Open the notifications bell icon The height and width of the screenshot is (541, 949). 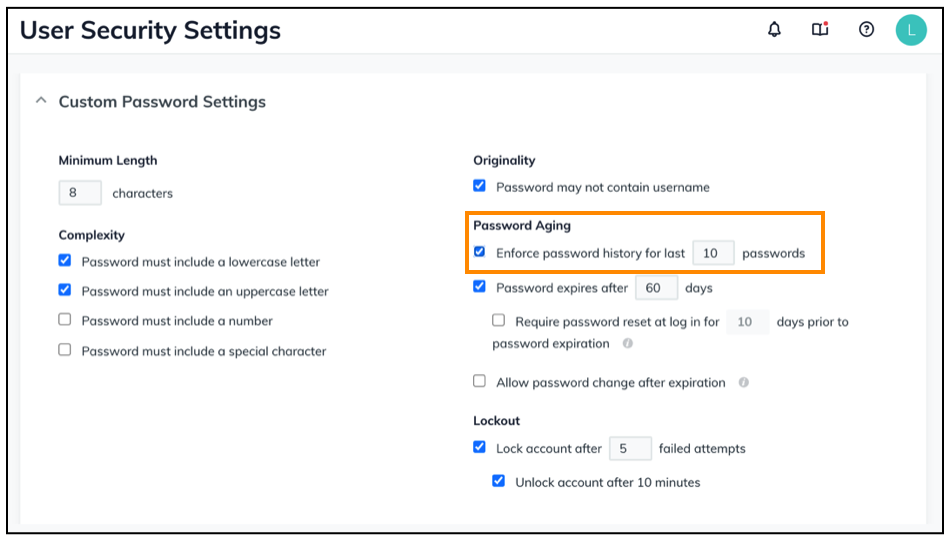click(774, 30)
